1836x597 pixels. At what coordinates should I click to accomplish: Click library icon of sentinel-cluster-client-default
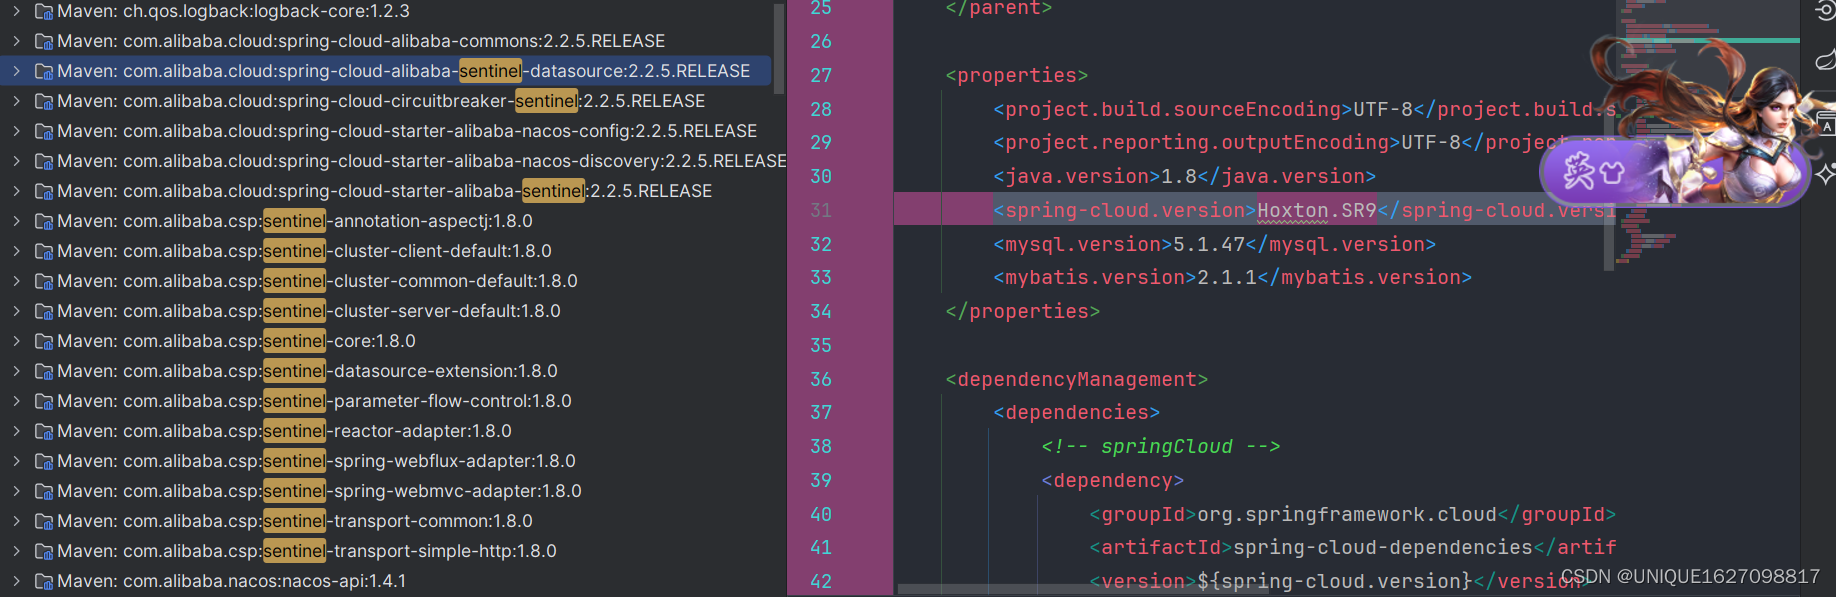[44, 251]
